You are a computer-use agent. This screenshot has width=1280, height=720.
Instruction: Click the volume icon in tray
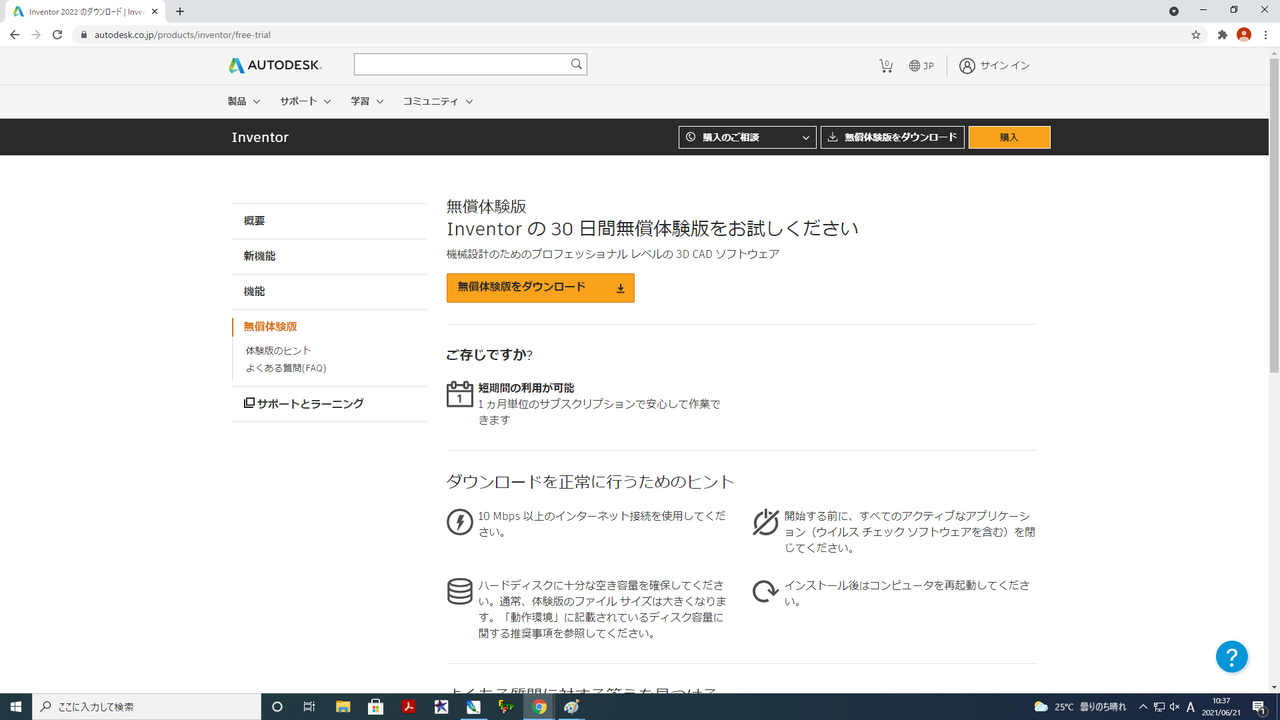point(1175,707)
